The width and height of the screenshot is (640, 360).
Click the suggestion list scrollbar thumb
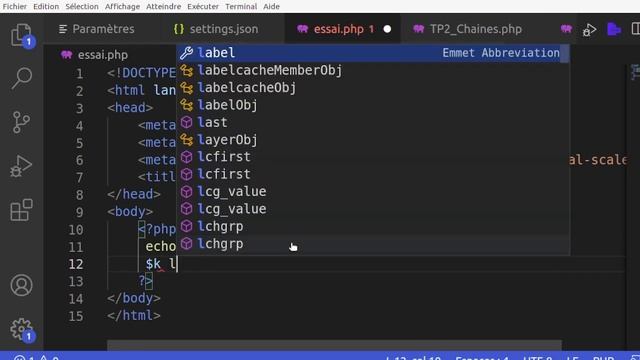click(x=565, y=54)
